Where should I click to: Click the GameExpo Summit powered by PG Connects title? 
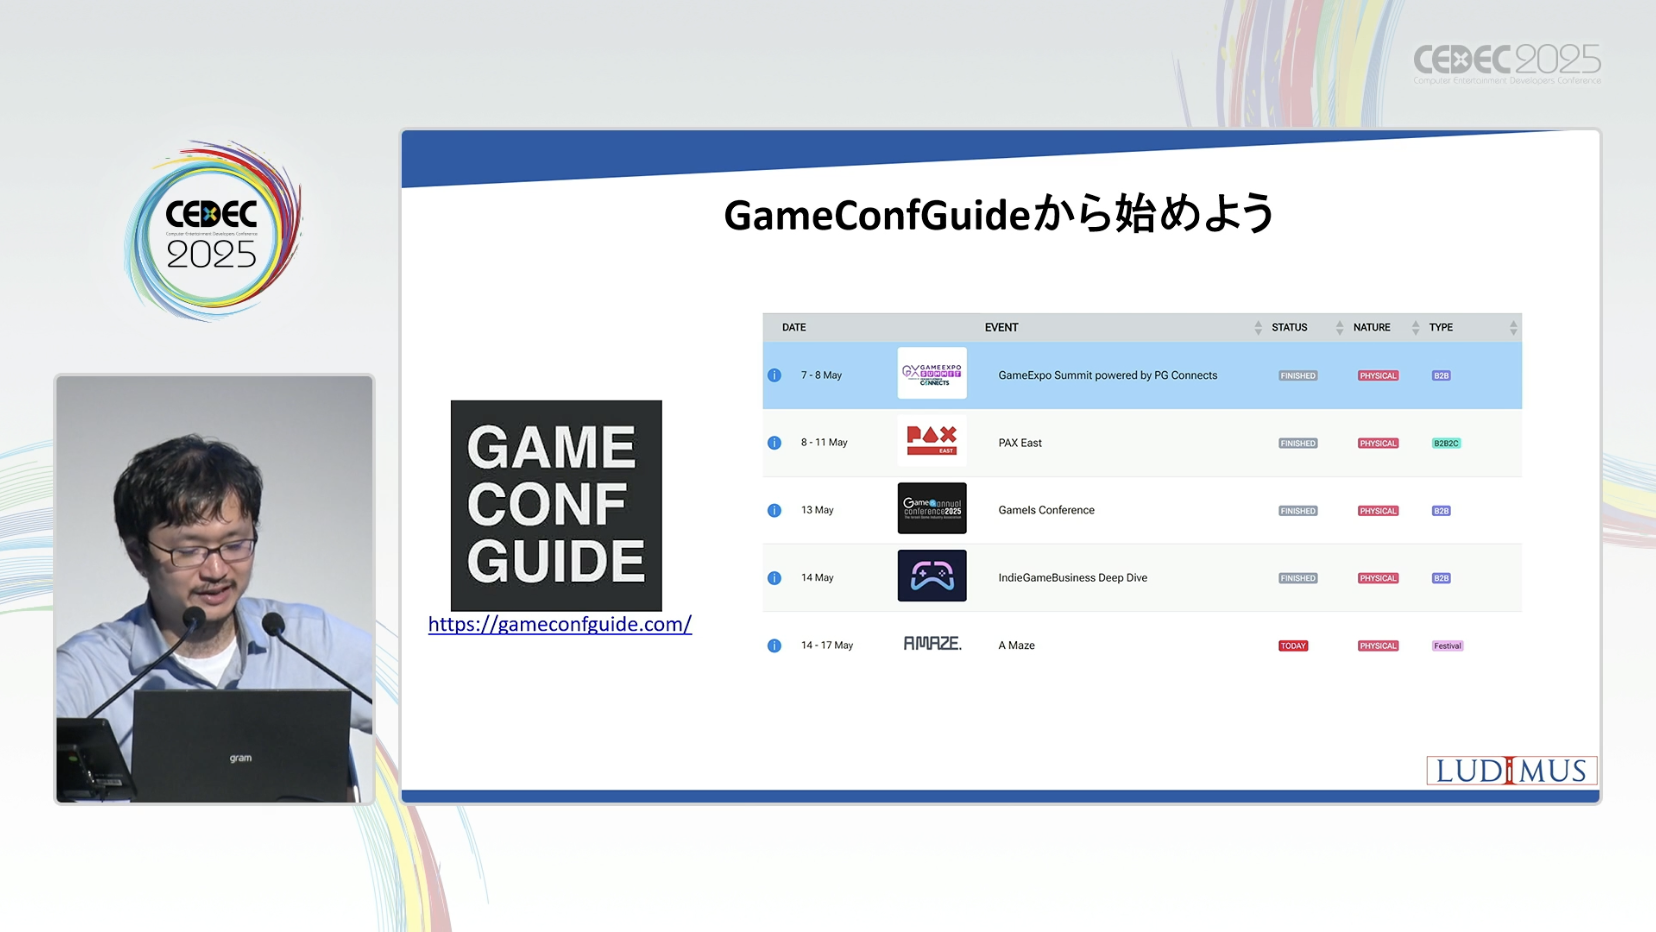pyautogui.click(x=1107, y=376)
